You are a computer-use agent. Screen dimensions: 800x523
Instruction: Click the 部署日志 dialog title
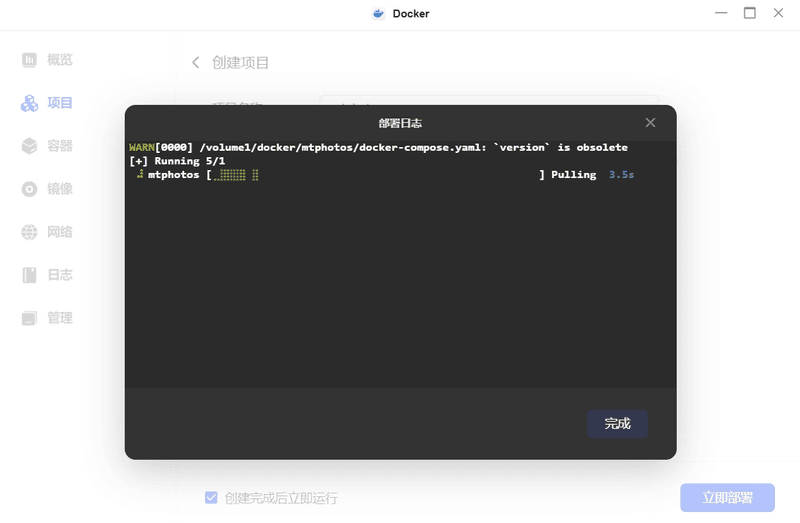400,123
